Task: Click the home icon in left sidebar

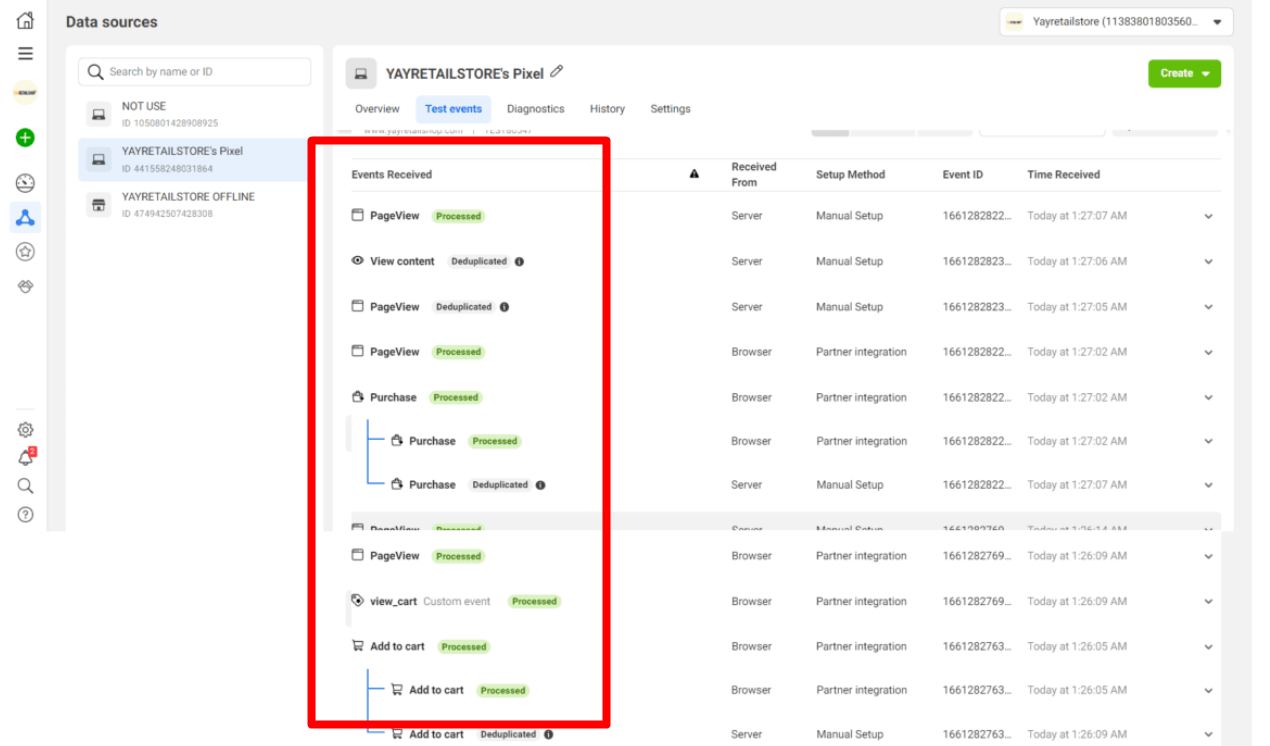Action: coord(25,21)
